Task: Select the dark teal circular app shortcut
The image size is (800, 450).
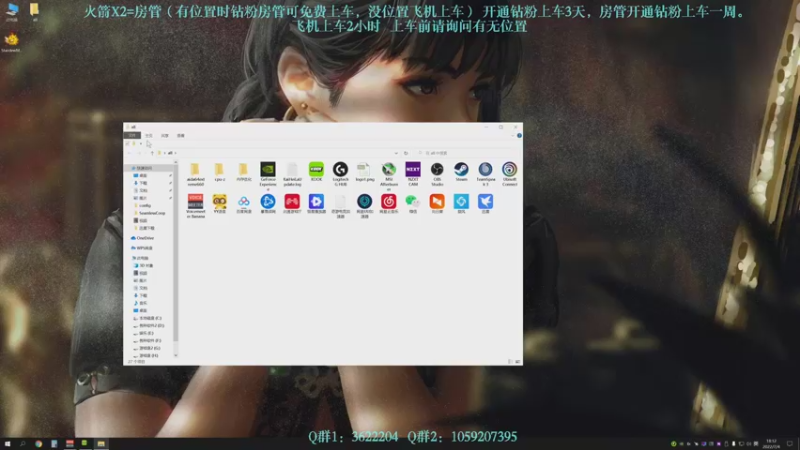Action: [x=364, y=206]
